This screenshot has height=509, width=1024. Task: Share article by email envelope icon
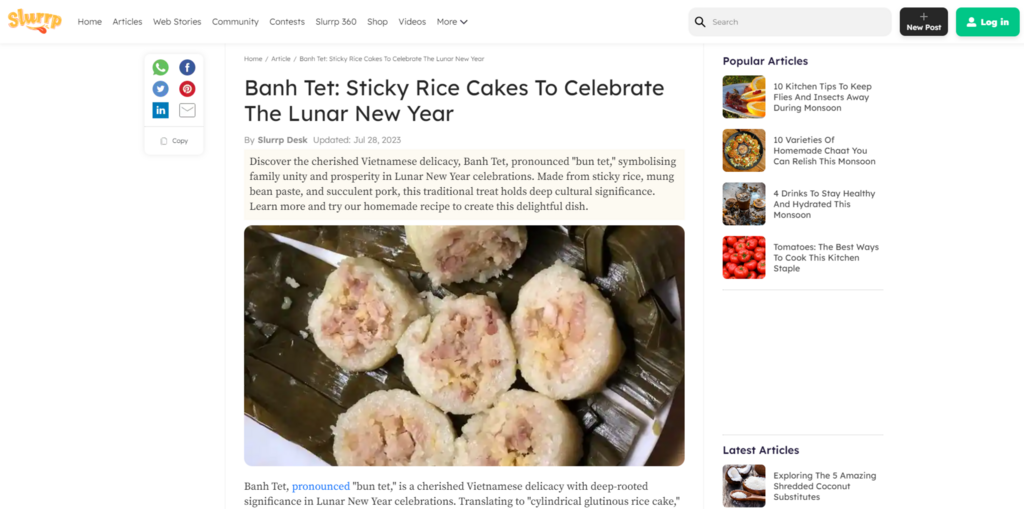click(x=187, y=110)
